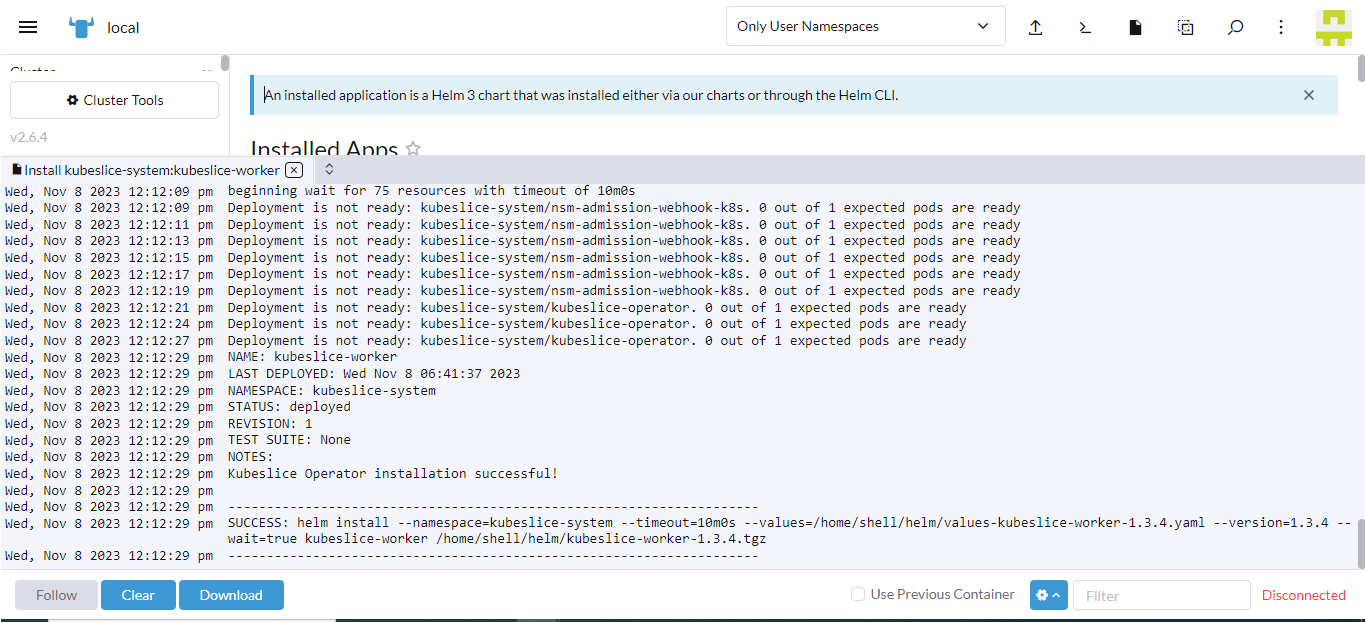Image resolution: width=1366 pixels, height=623 pixels.
Task: Click the 'Installed Apps' heading
Action: coord(324,148)
